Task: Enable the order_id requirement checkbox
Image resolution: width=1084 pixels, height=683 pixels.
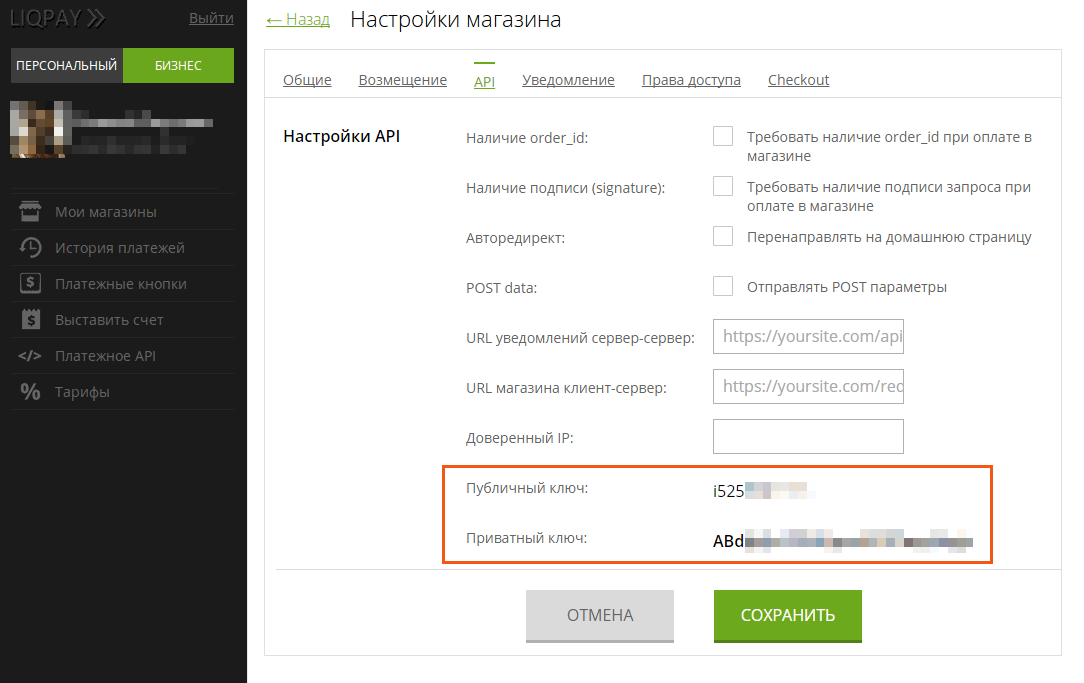Action: (x=723, y=136)
